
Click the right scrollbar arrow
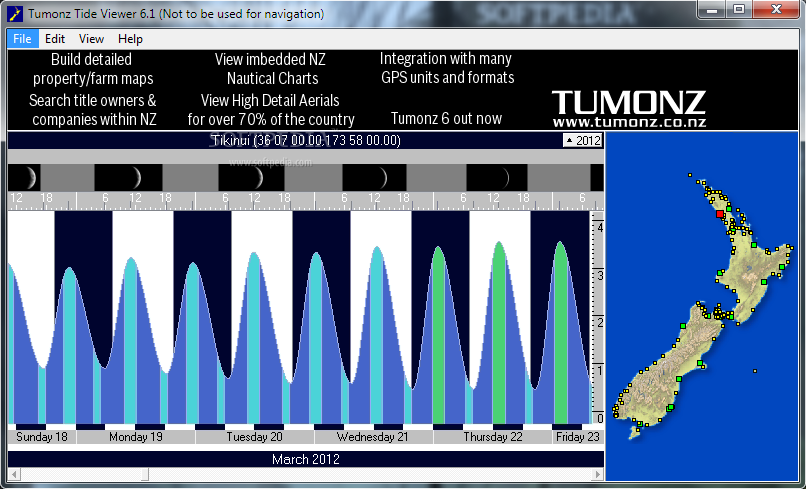[597, 474]
